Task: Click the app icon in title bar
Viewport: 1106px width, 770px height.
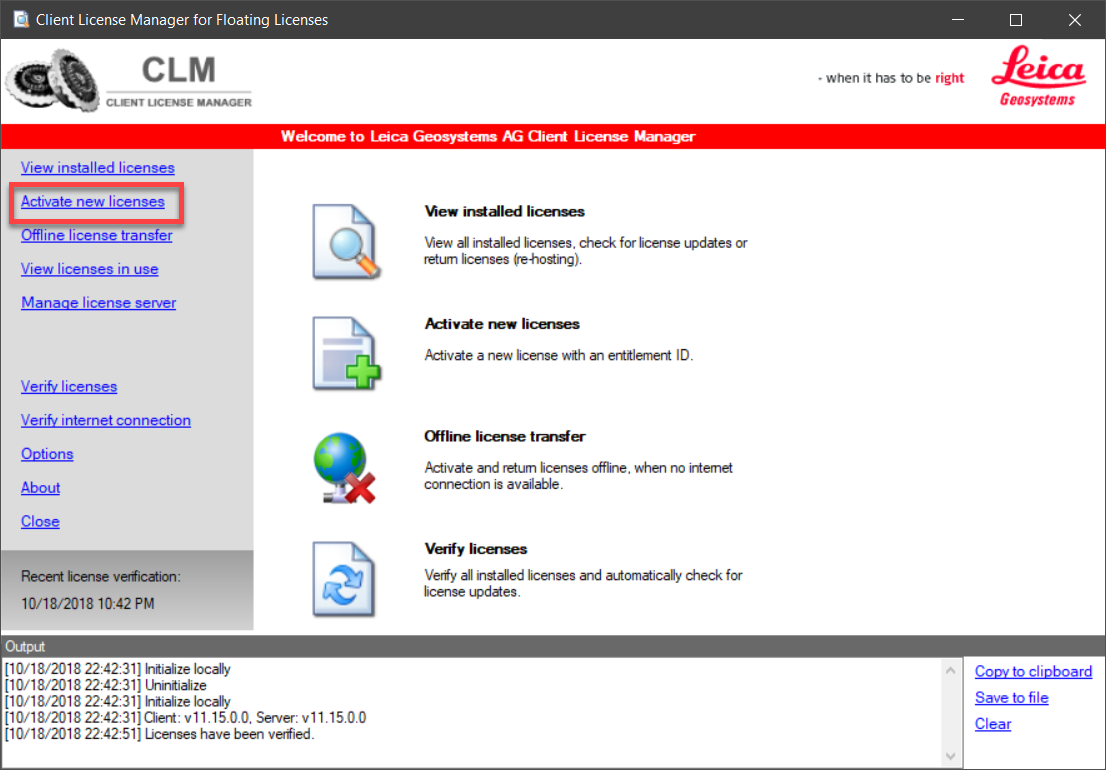Action: (x=20, y=19)
